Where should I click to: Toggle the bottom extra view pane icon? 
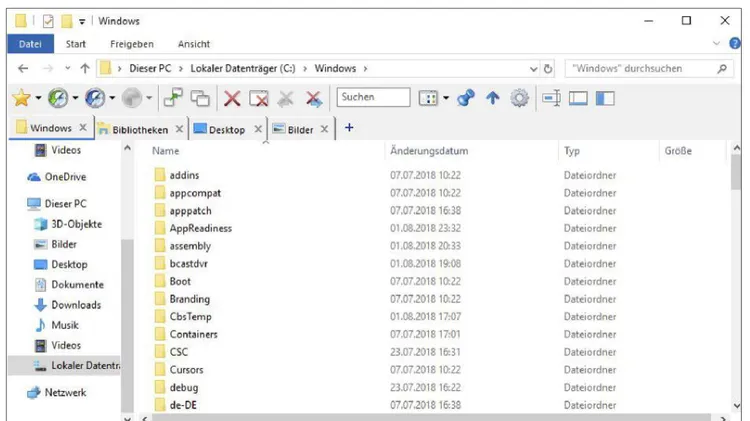[578, 98]
